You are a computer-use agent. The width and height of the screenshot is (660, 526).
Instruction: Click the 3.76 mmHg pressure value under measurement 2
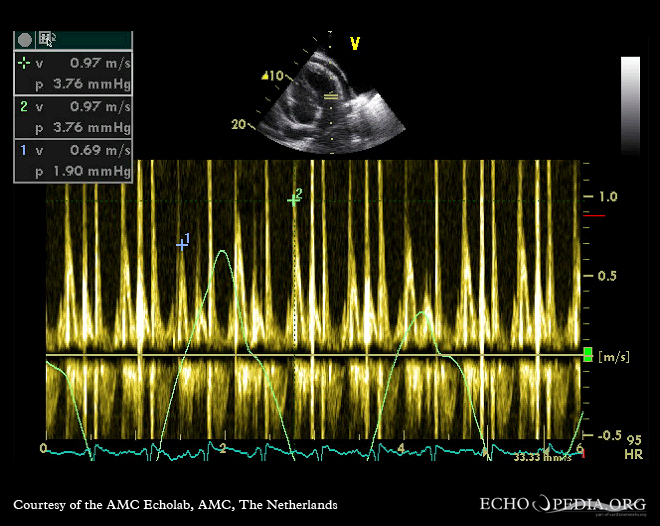point(94,128)
